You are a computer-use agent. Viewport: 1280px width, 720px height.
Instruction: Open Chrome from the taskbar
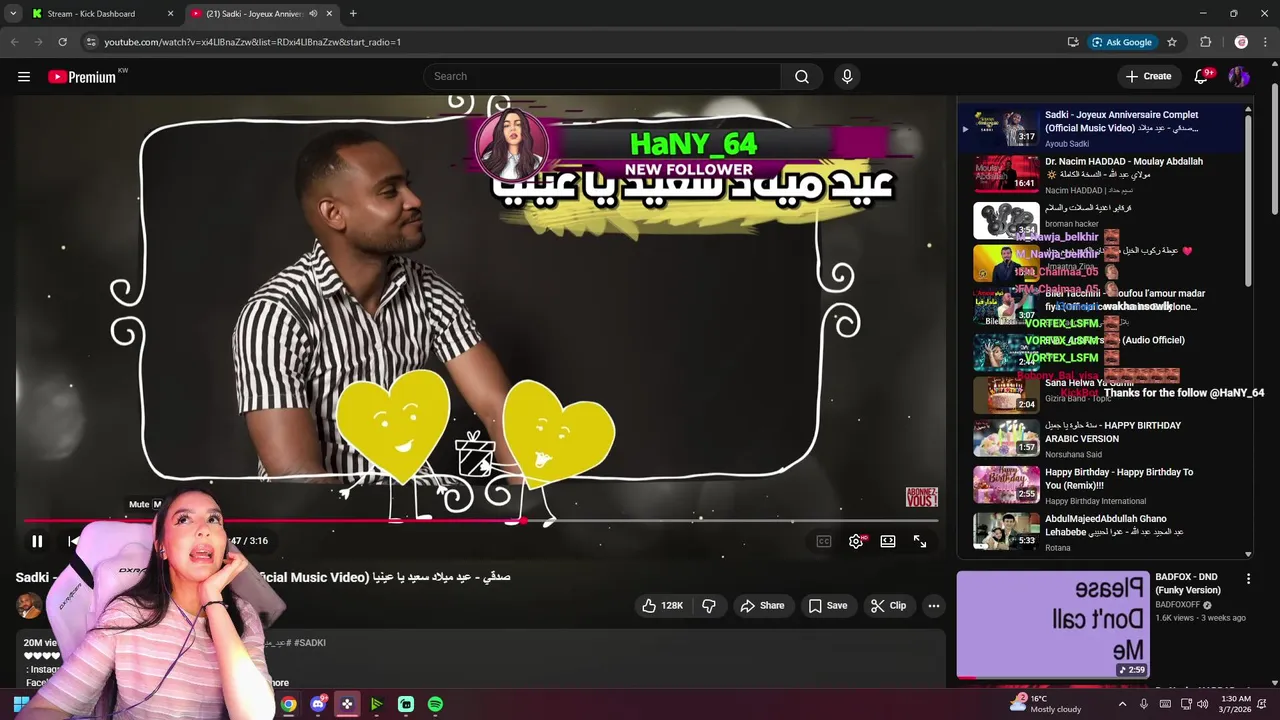pyautogui.click(x=288, y=704)
